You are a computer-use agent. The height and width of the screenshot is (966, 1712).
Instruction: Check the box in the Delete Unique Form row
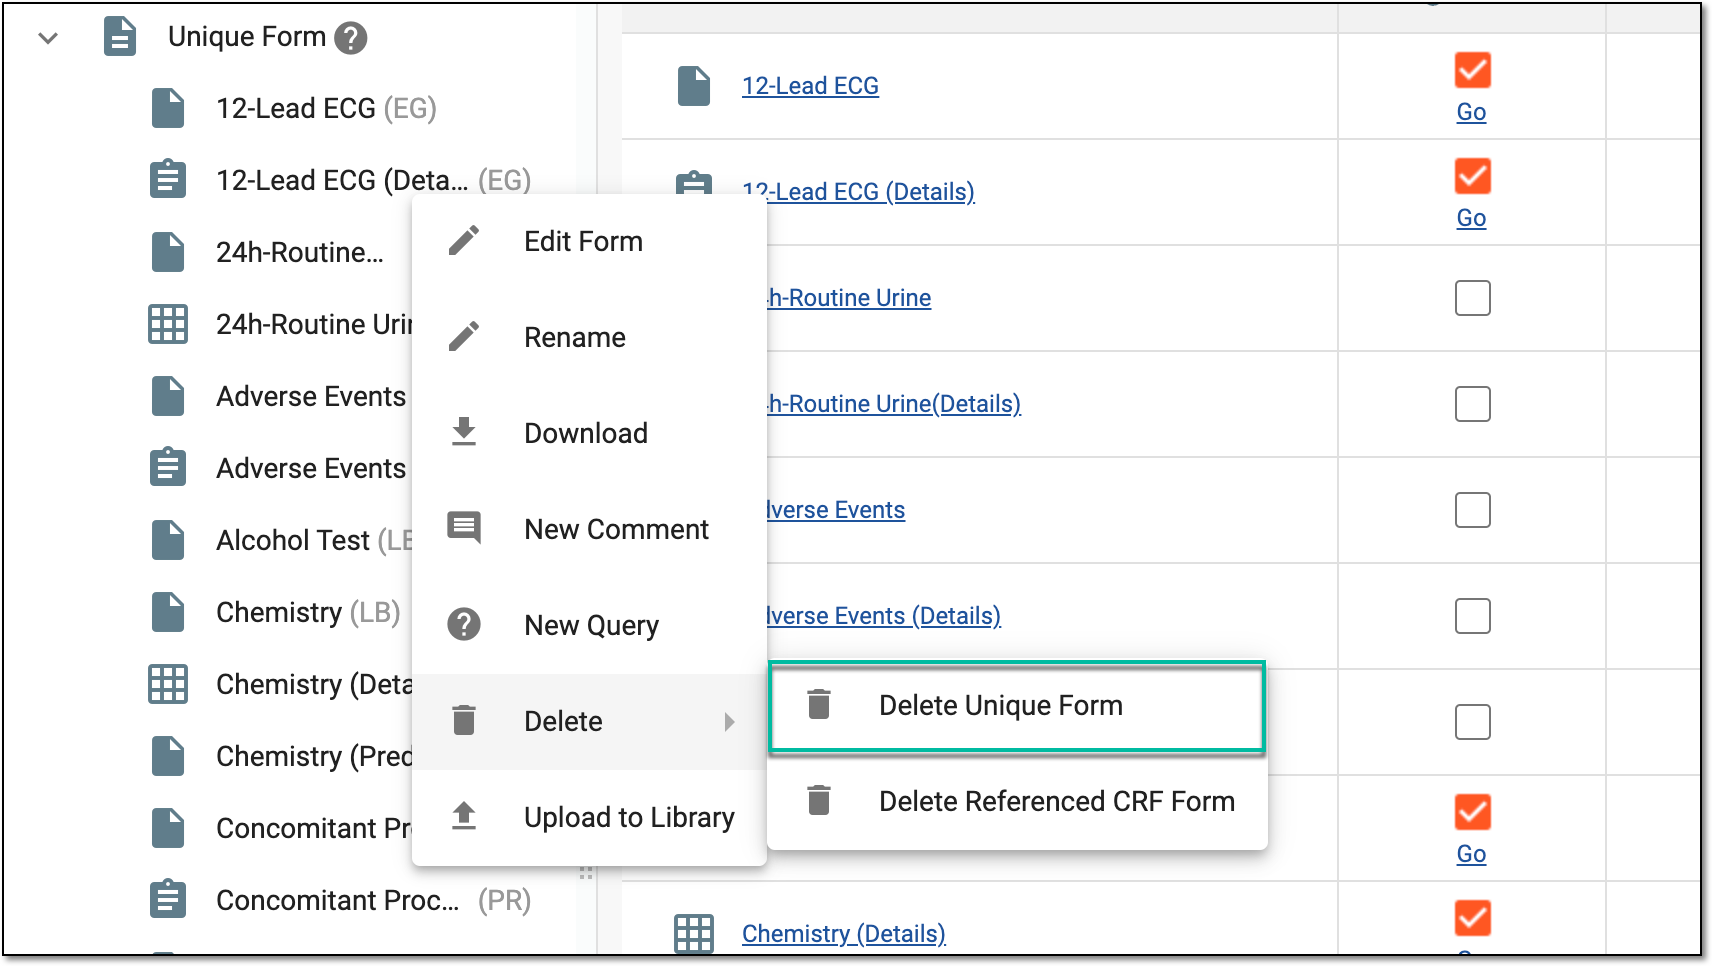[1472, 722]
